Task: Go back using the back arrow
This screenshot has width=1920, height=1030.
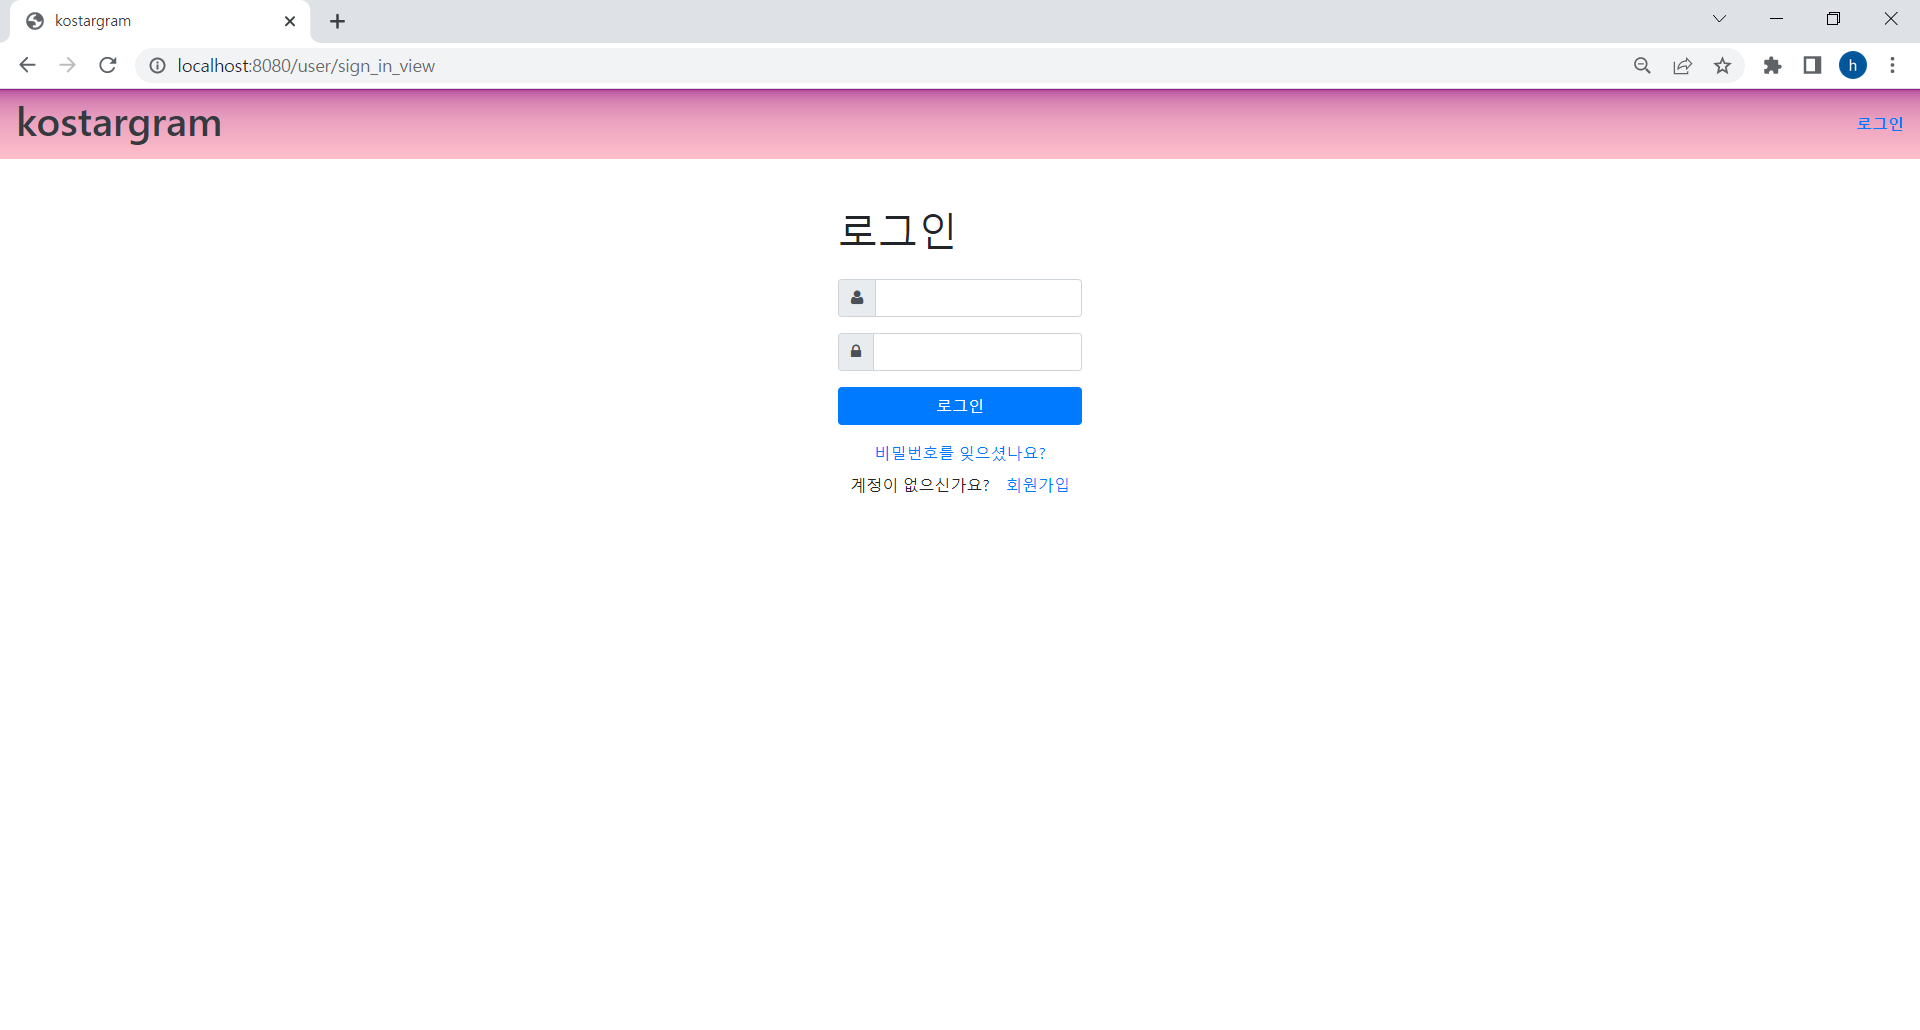Action: point(27,65)
